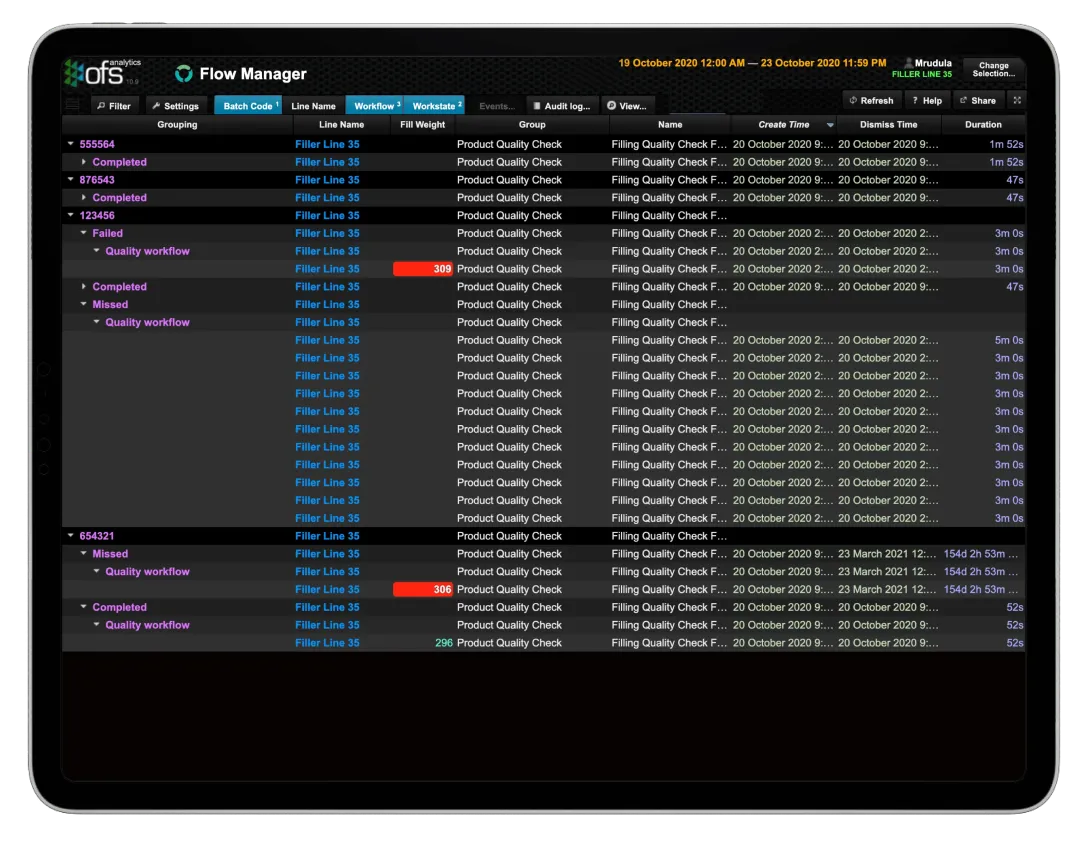1092x842 pixels.
Task: Click the Flow Manager logo icon
Action: 182,73
